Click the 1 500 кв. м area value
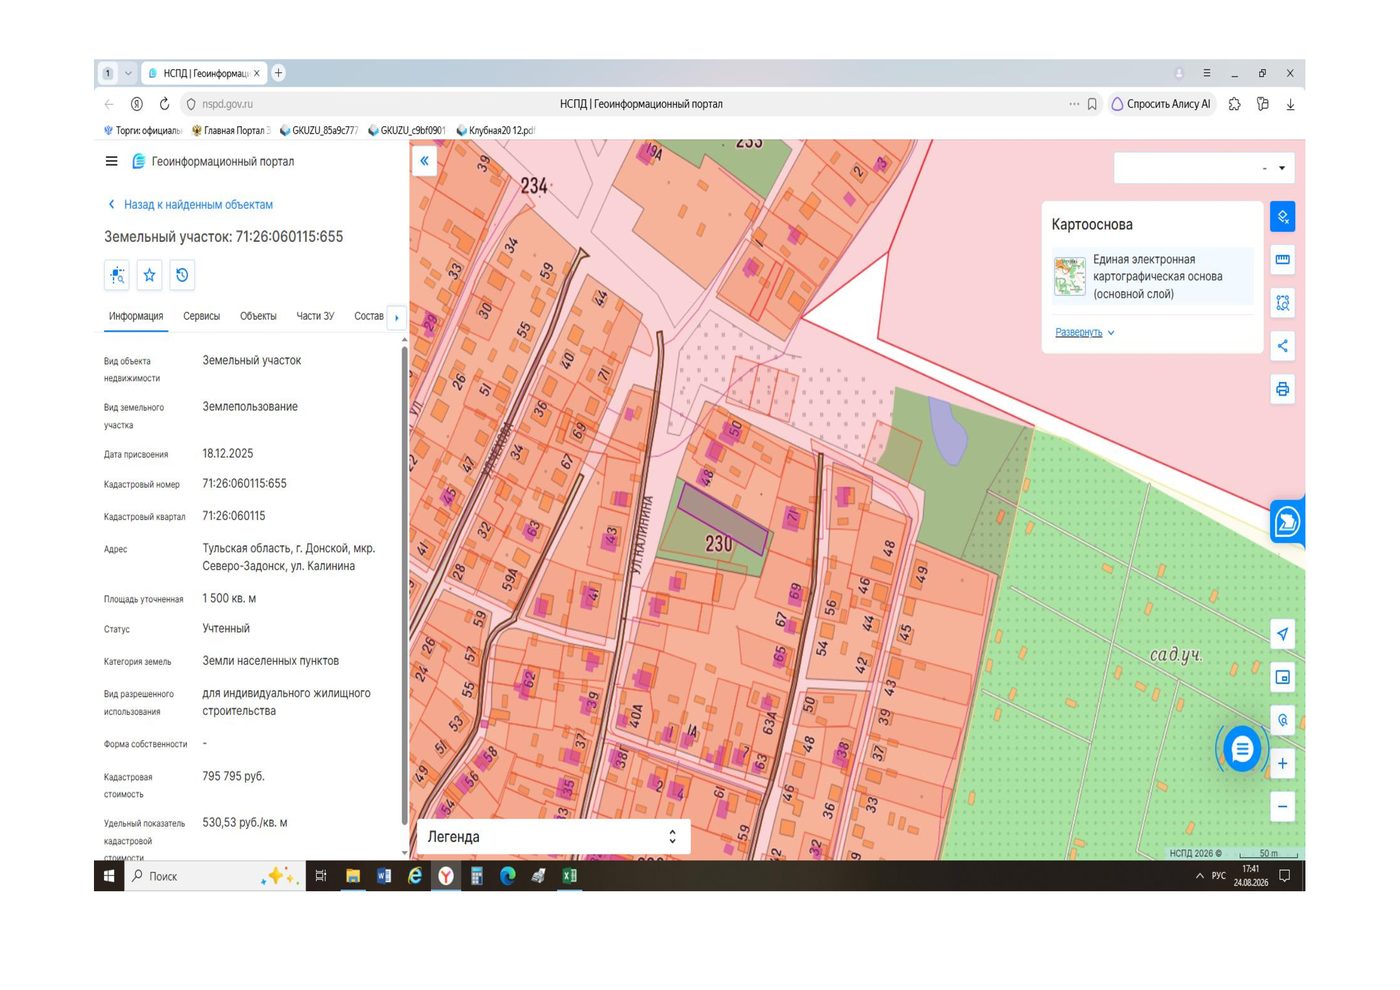1400x990 pixels. point(229,598)
